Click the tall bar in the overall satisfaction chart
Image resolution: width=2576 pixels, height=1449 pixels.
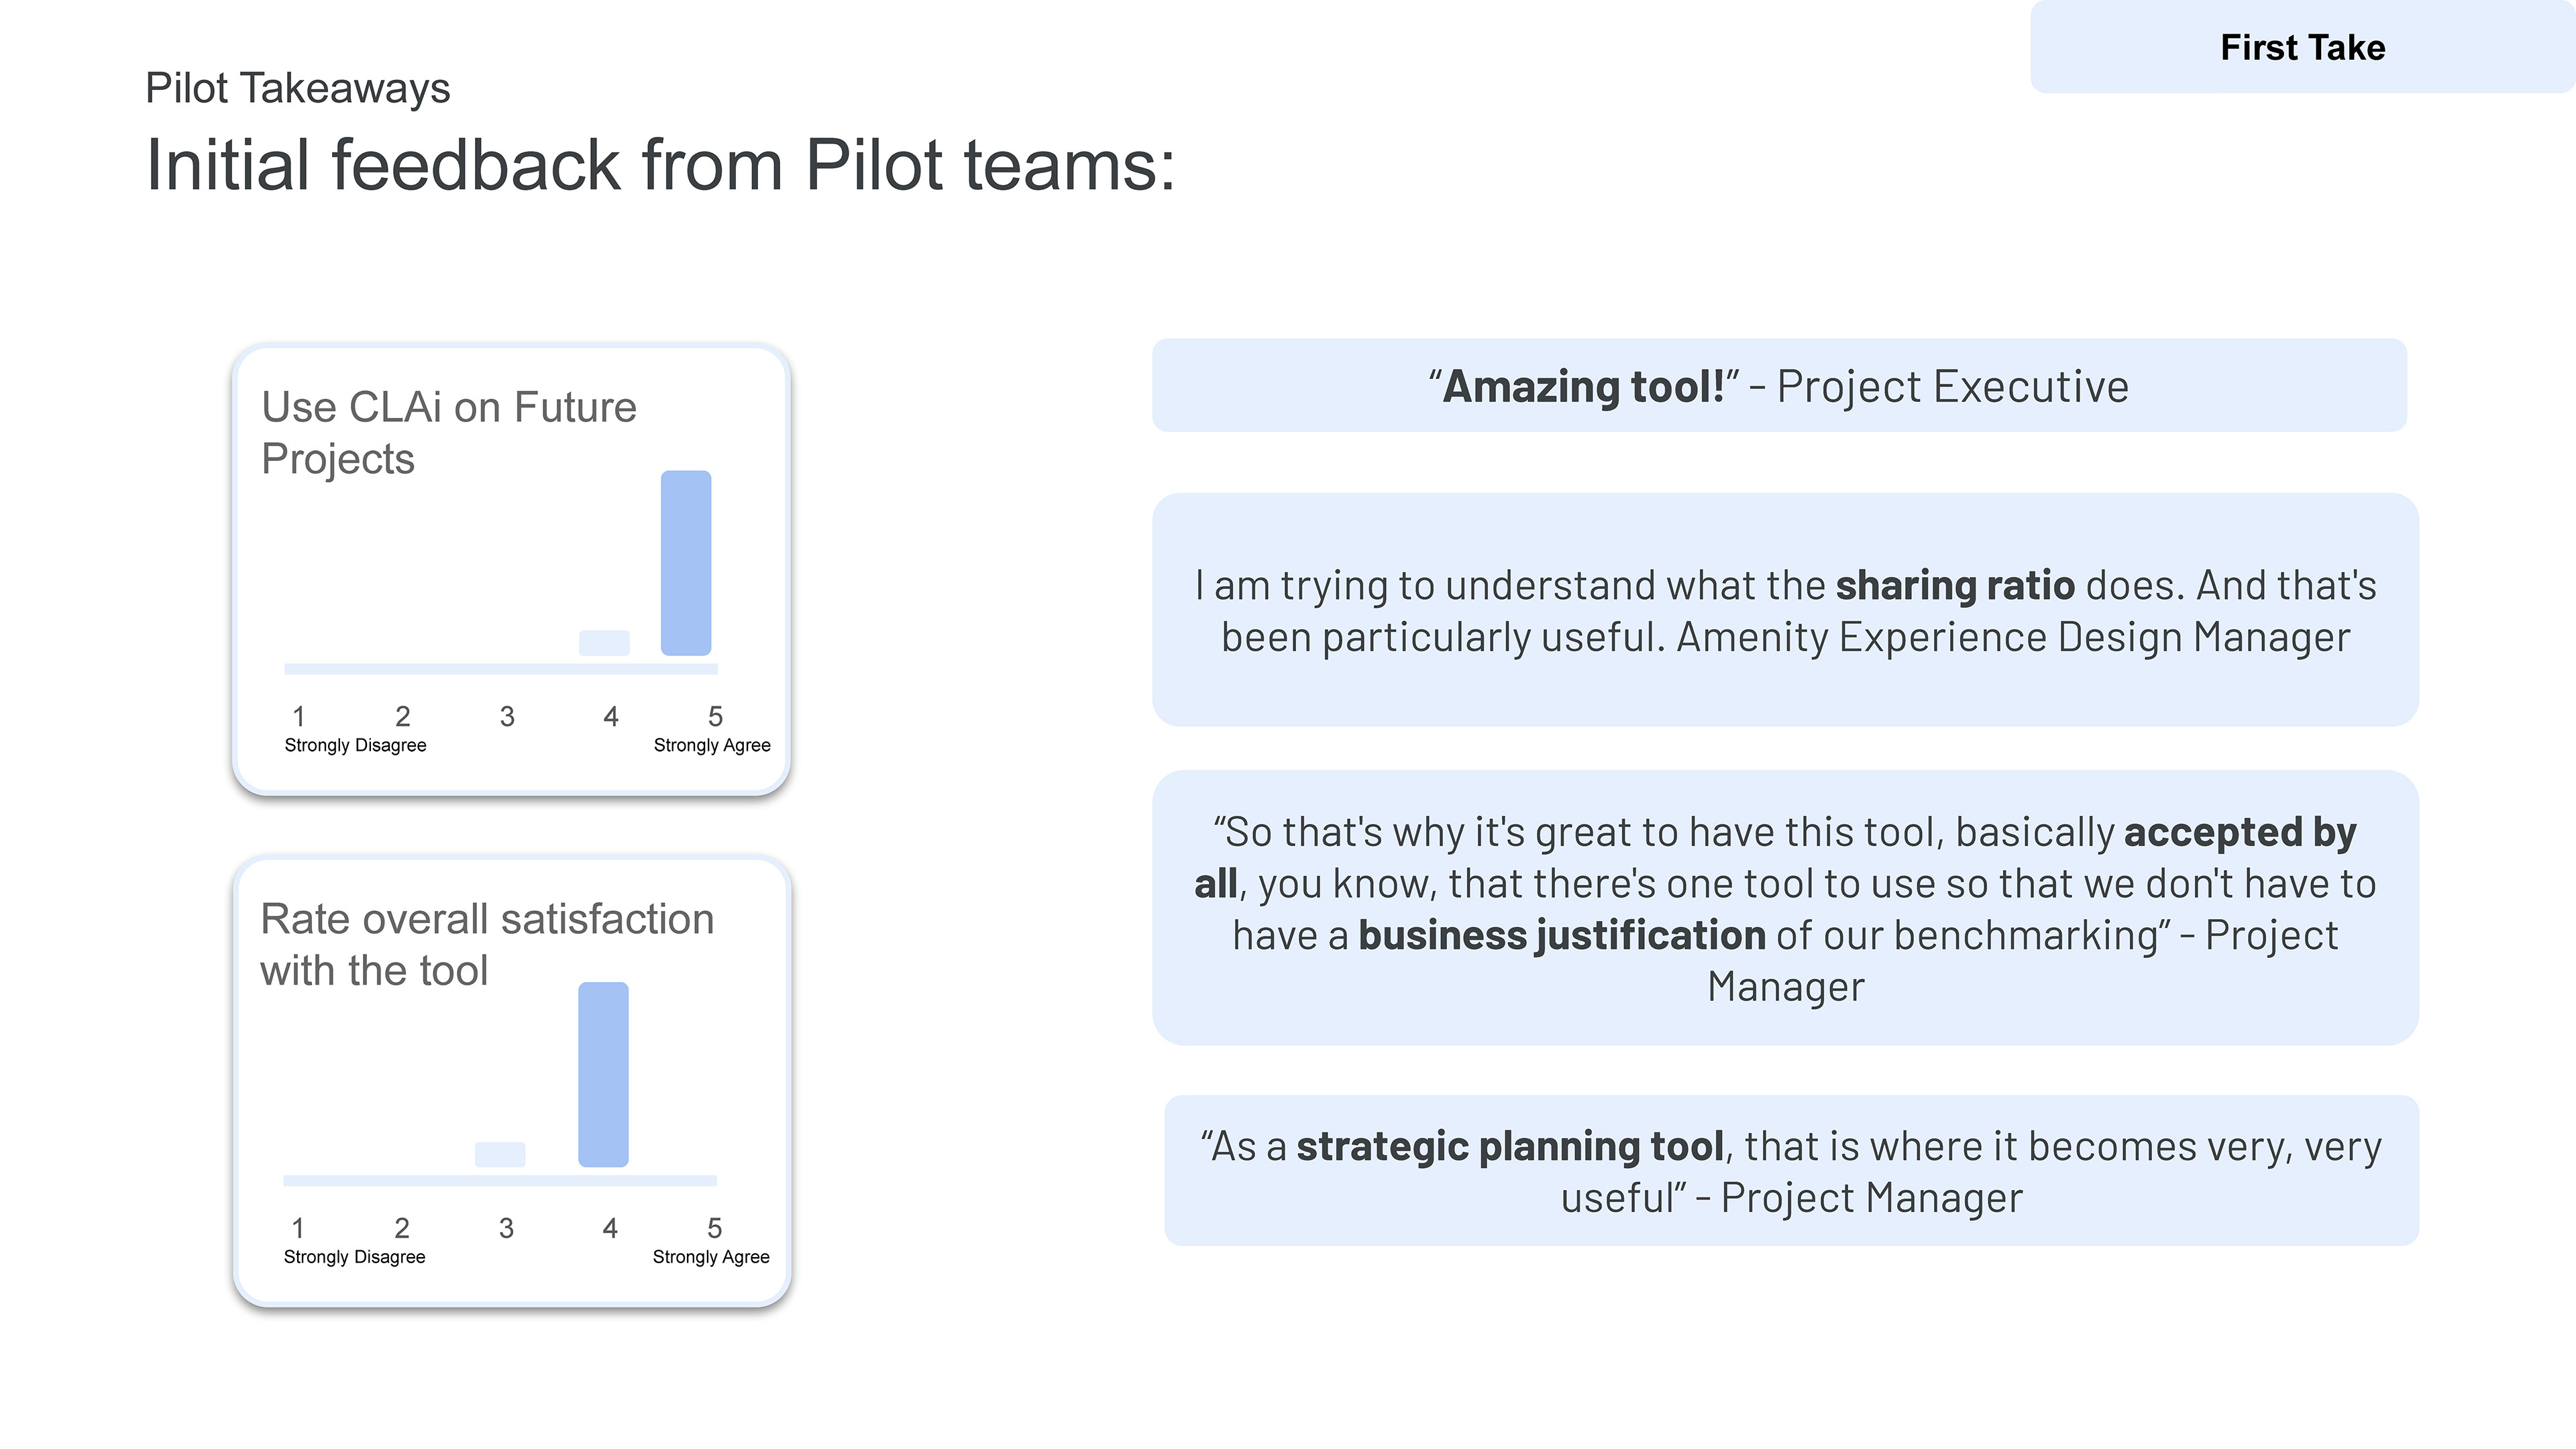pyautogui.click(x=603, y=1074)
